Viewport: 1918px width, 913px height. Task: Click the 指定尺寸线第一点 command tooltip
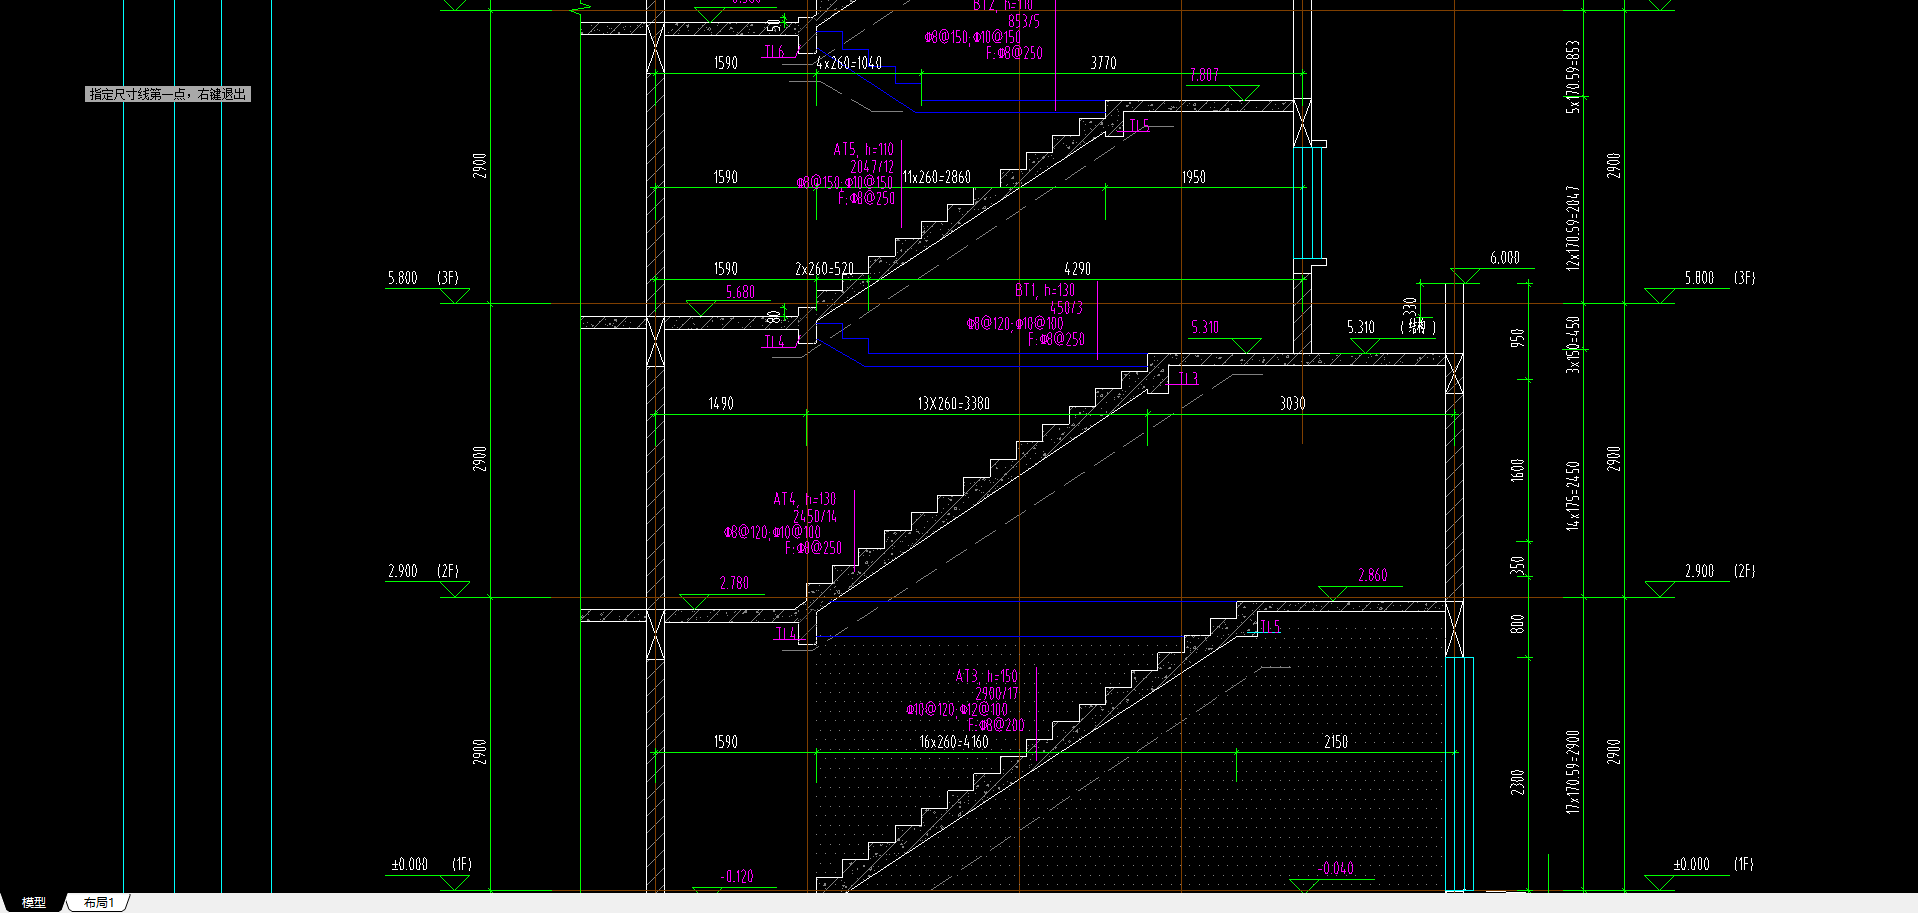(x=168, y=94)
